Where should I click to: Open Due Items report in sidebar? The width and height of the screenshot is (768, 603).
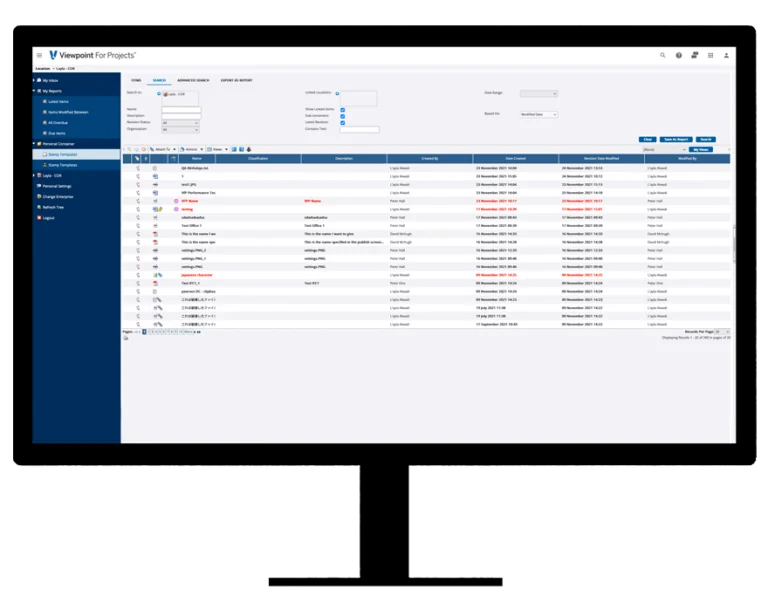[x=54, y=133]
